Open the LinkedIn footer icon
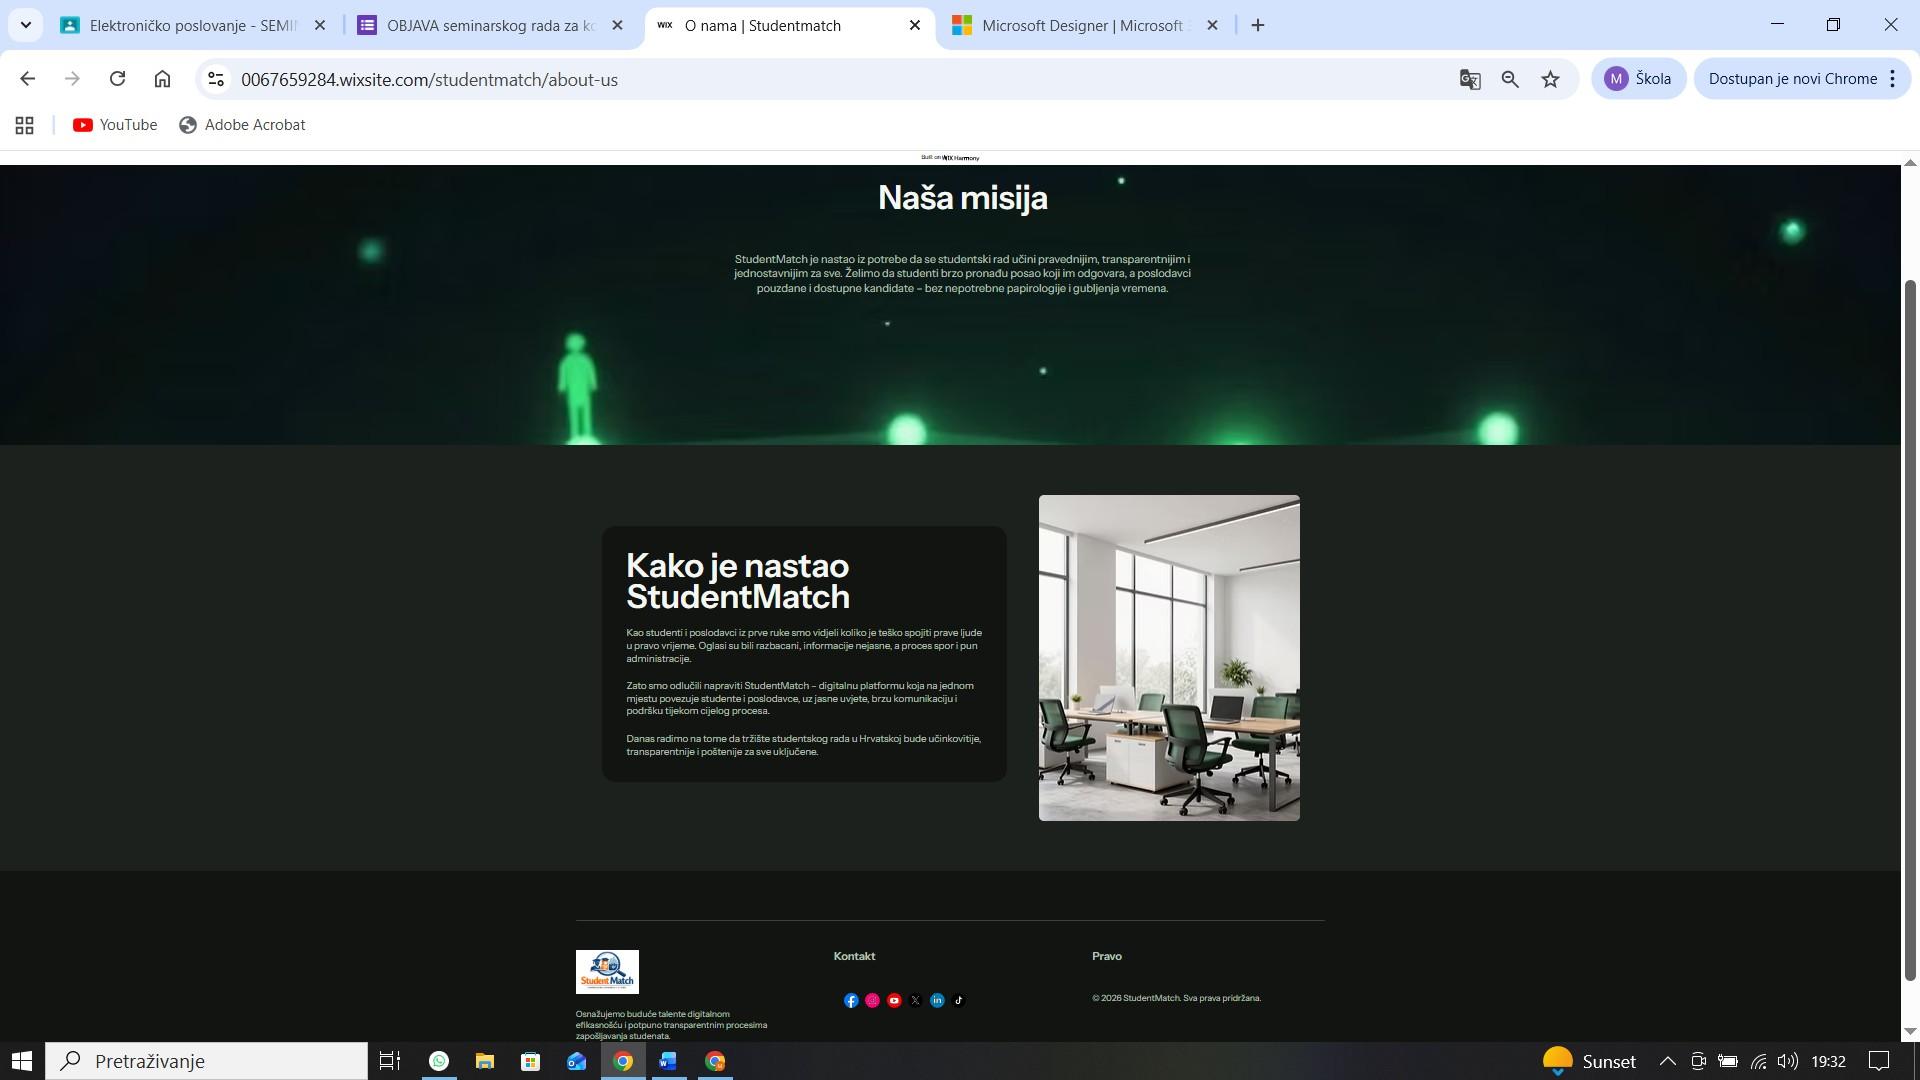 pyautogui.click(x=937, y=1000)
